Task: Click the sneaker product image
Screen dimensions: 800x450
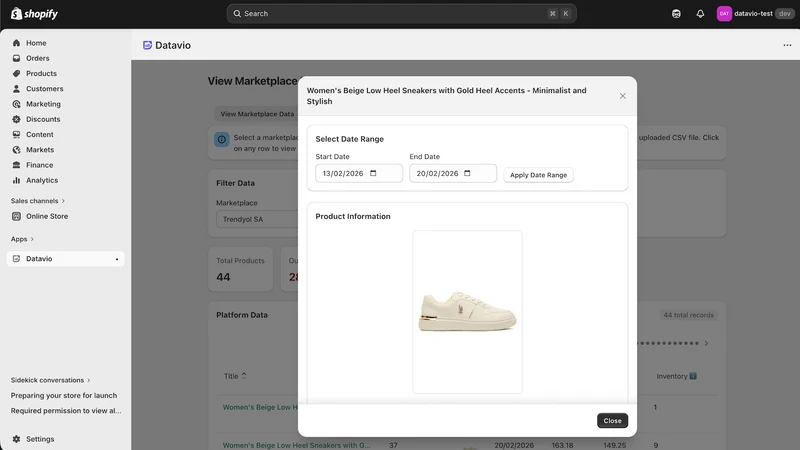Action: pos(467,312)
